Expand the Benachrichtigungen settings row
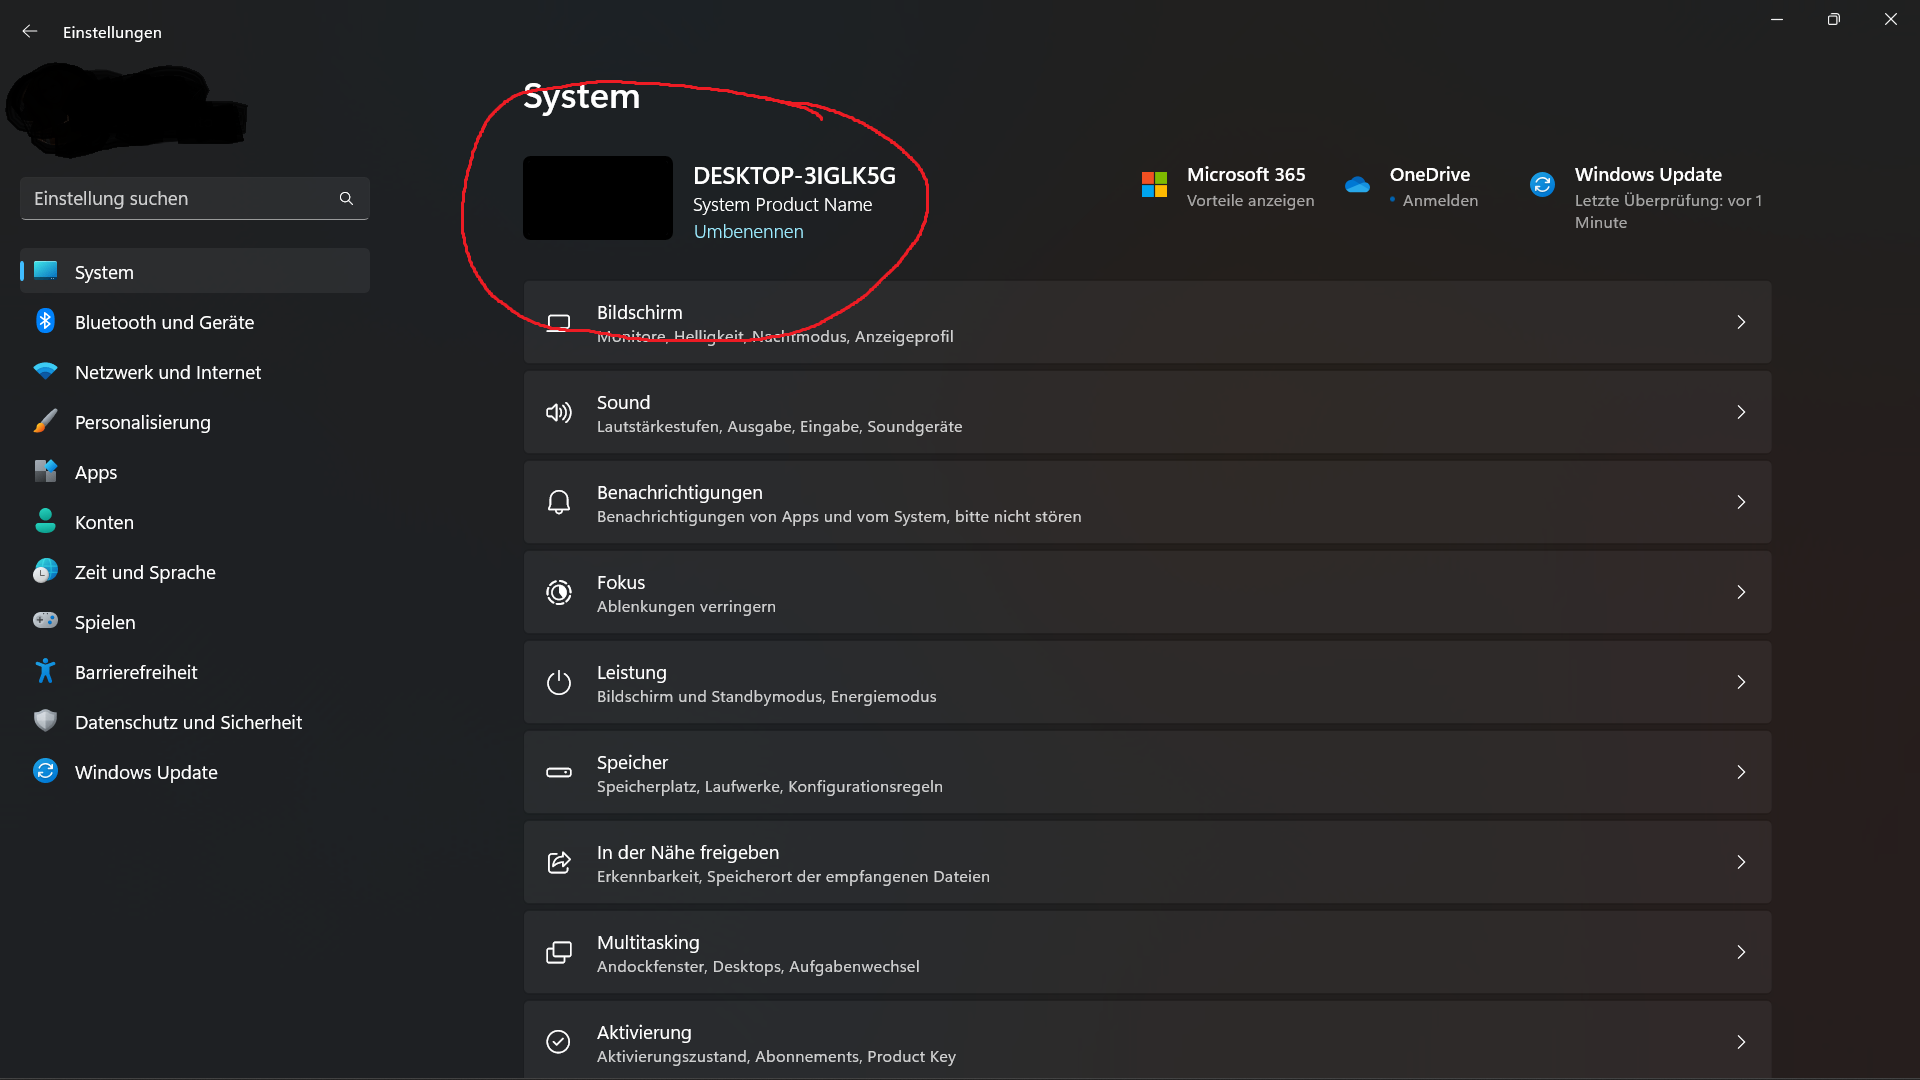Image resolution: width=1920 pixels, height=1080 pixels. click(x=1145, y=502)
